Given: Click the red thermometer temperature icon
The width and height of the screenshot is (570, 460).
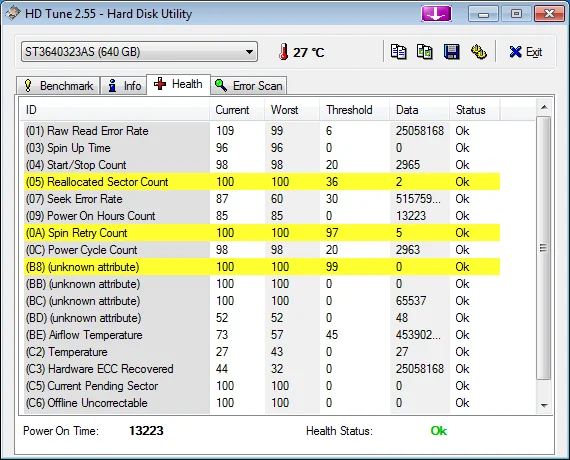Looking at the screenshot, I should point(284,52).
